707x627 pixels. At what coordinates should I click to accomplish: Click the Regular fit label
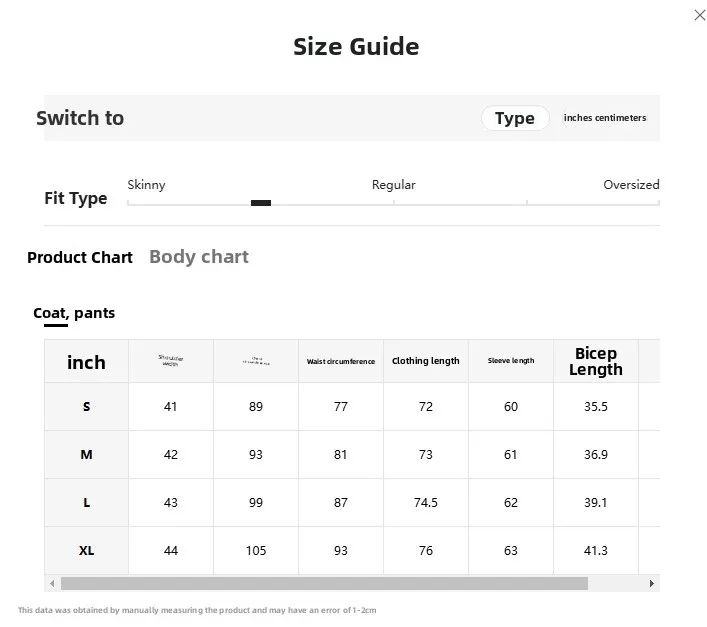394,185
